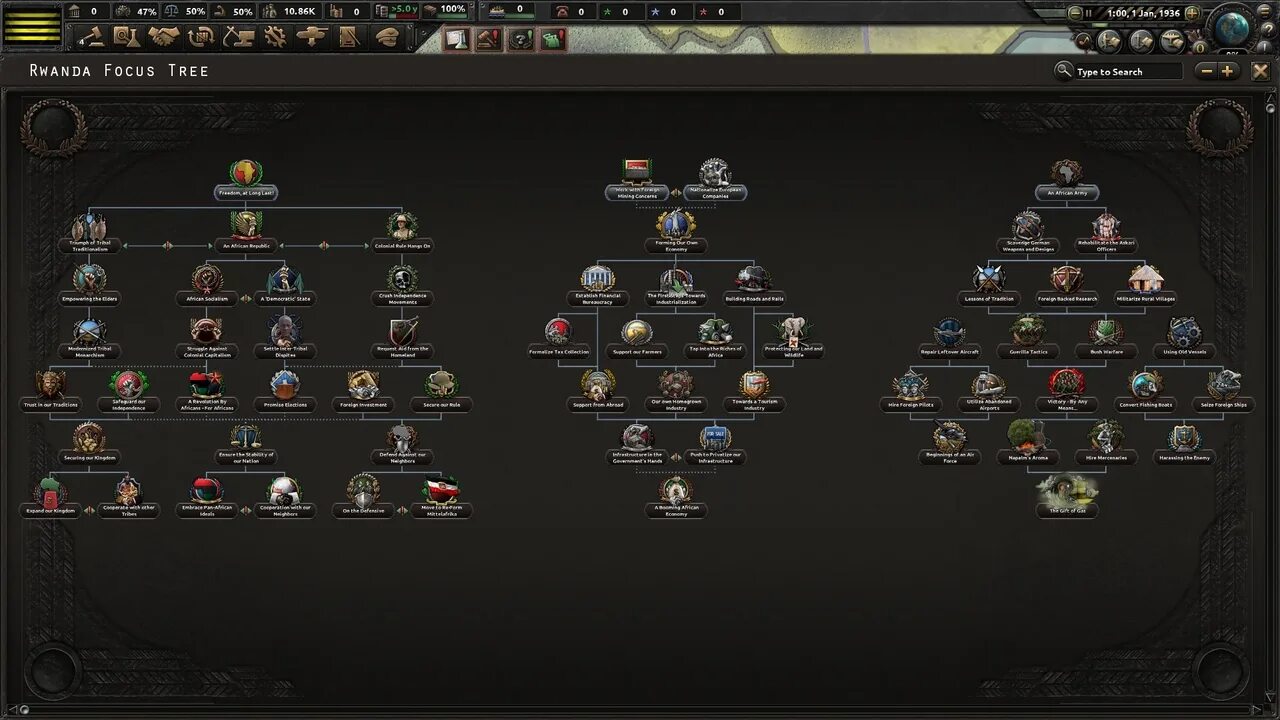Select 'Establish Financial Bureaucracy' focus
1280x720 pixels.
597,287
